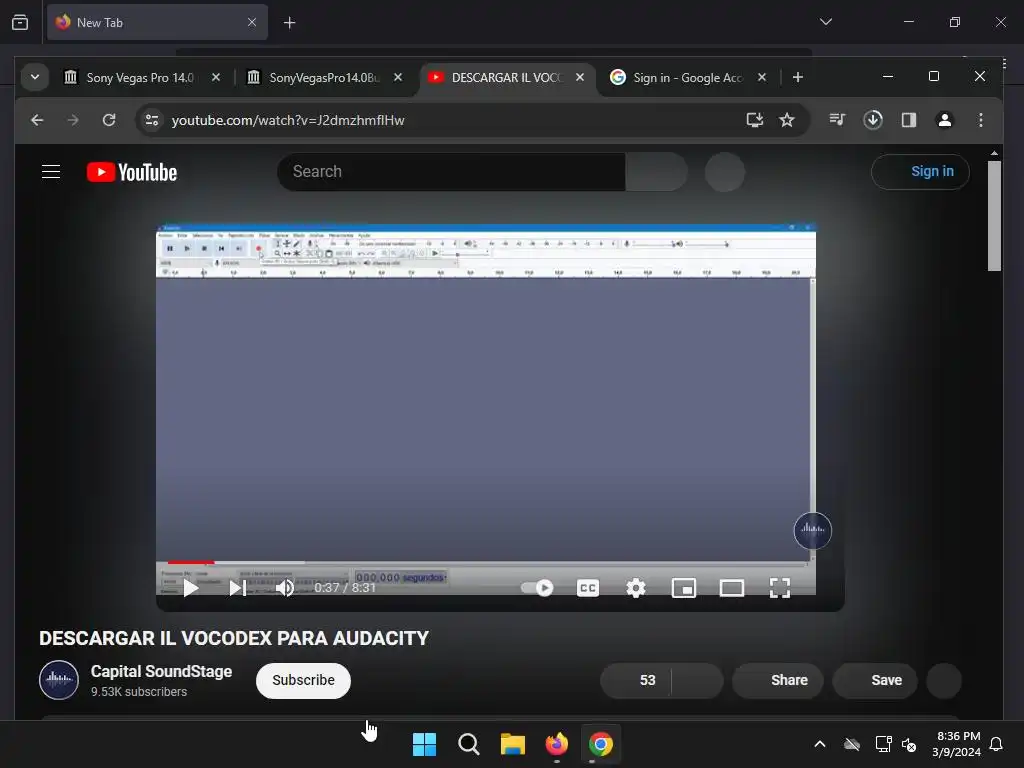Toggle Chrome side panel
The width and height of the screenshot is (1024, 768).
click(909, 120)
